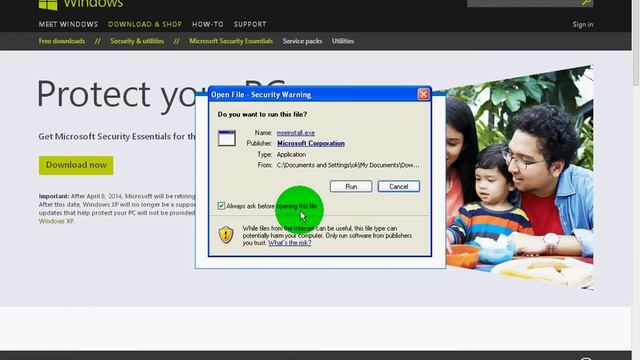640x360 pixels.
Task: Click the dialog title Open File - Security Warning
Action: click(x=261, y=95)
